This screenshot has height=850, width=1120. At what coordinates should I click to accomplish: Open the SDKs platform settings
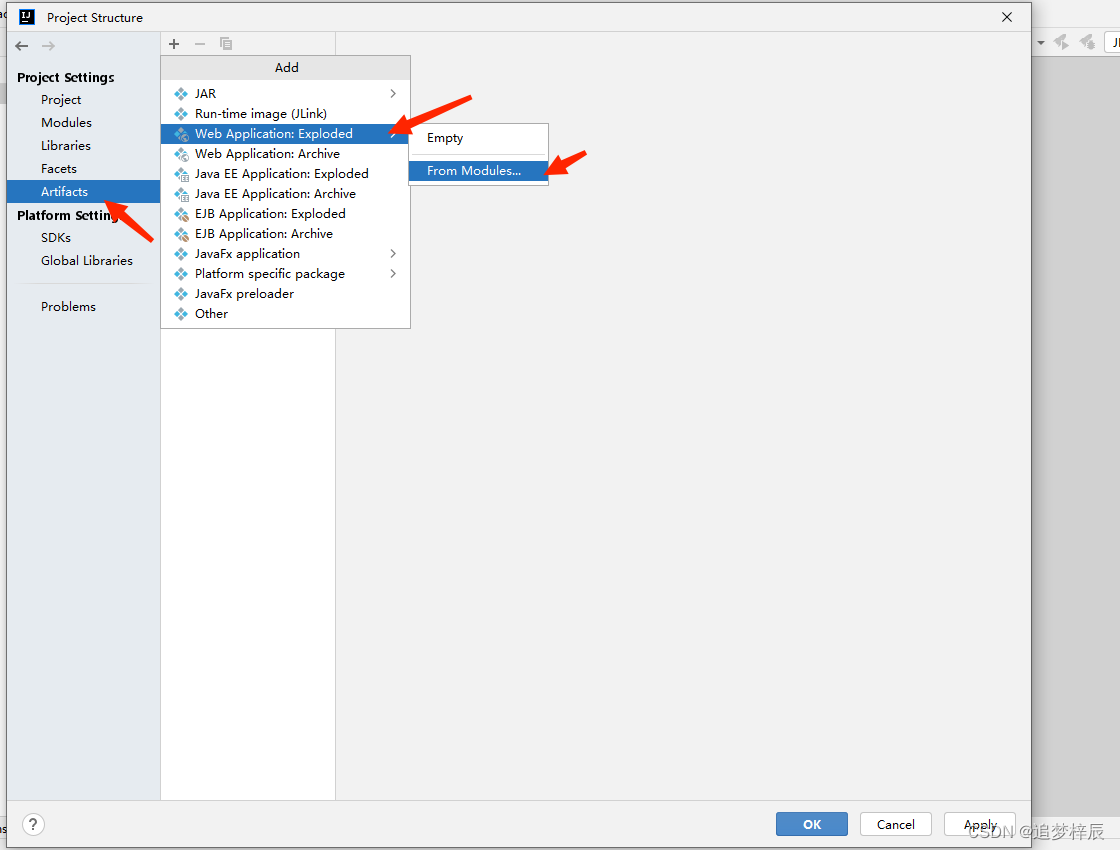pyautogui.click(x=83, y=238)
